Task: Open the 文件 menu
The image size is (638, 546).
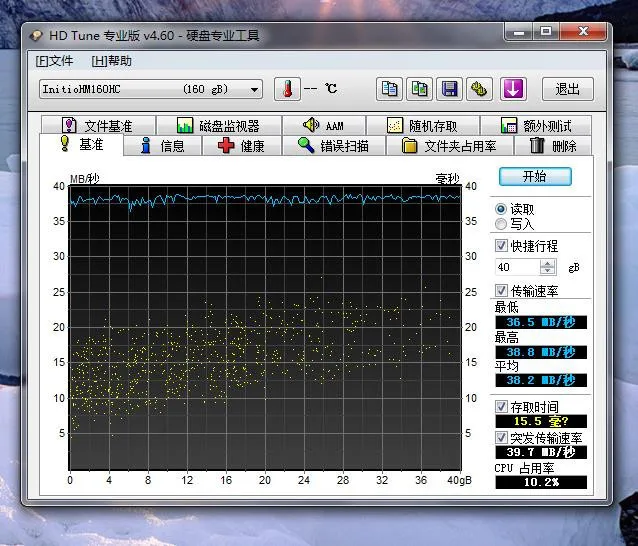Action: (54, 61)
